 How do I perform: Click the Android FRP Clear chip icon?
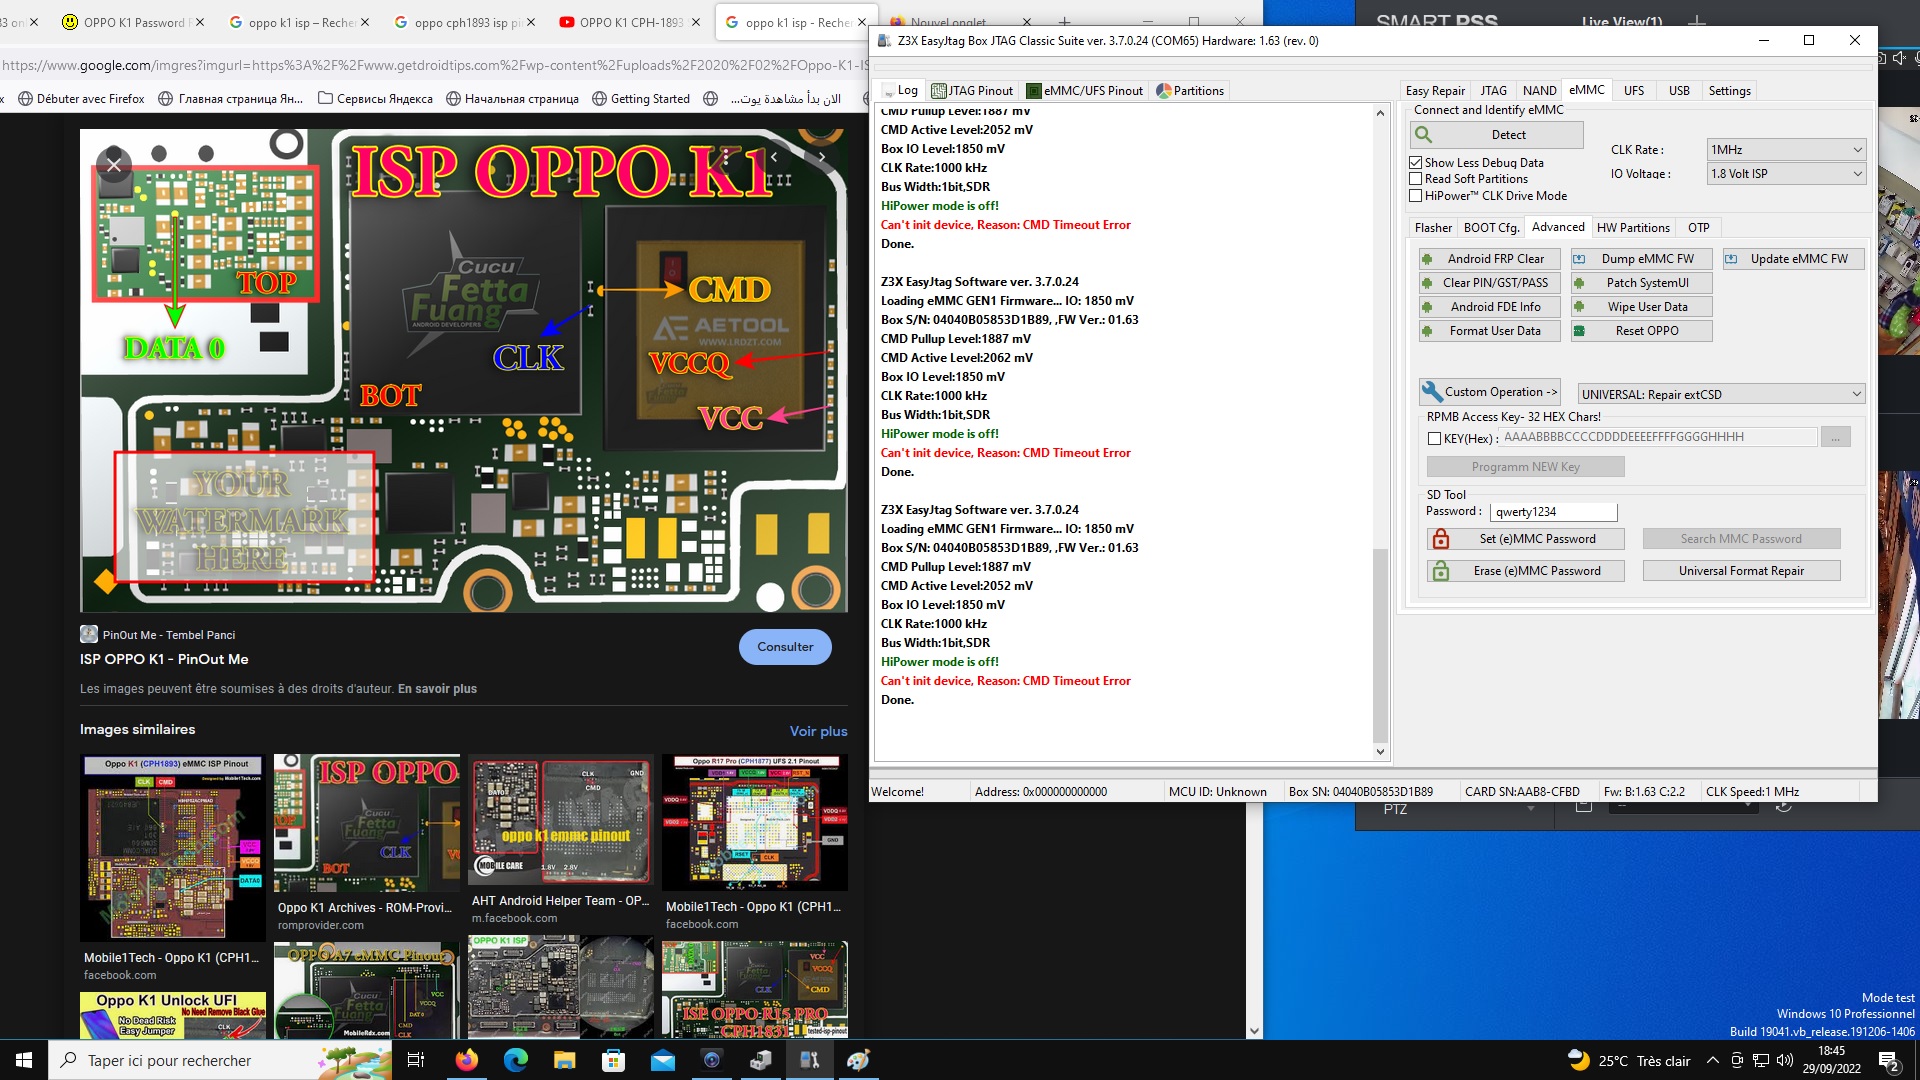point(1427,259)
